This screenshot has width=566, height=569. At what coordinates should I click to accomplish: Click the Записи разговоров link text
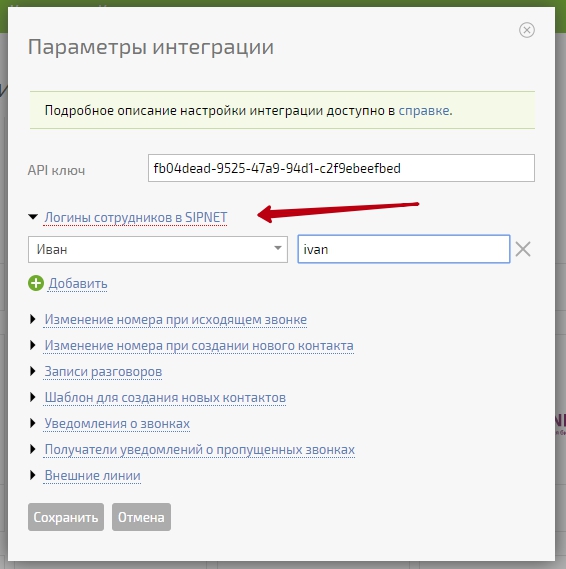point(103,372)
